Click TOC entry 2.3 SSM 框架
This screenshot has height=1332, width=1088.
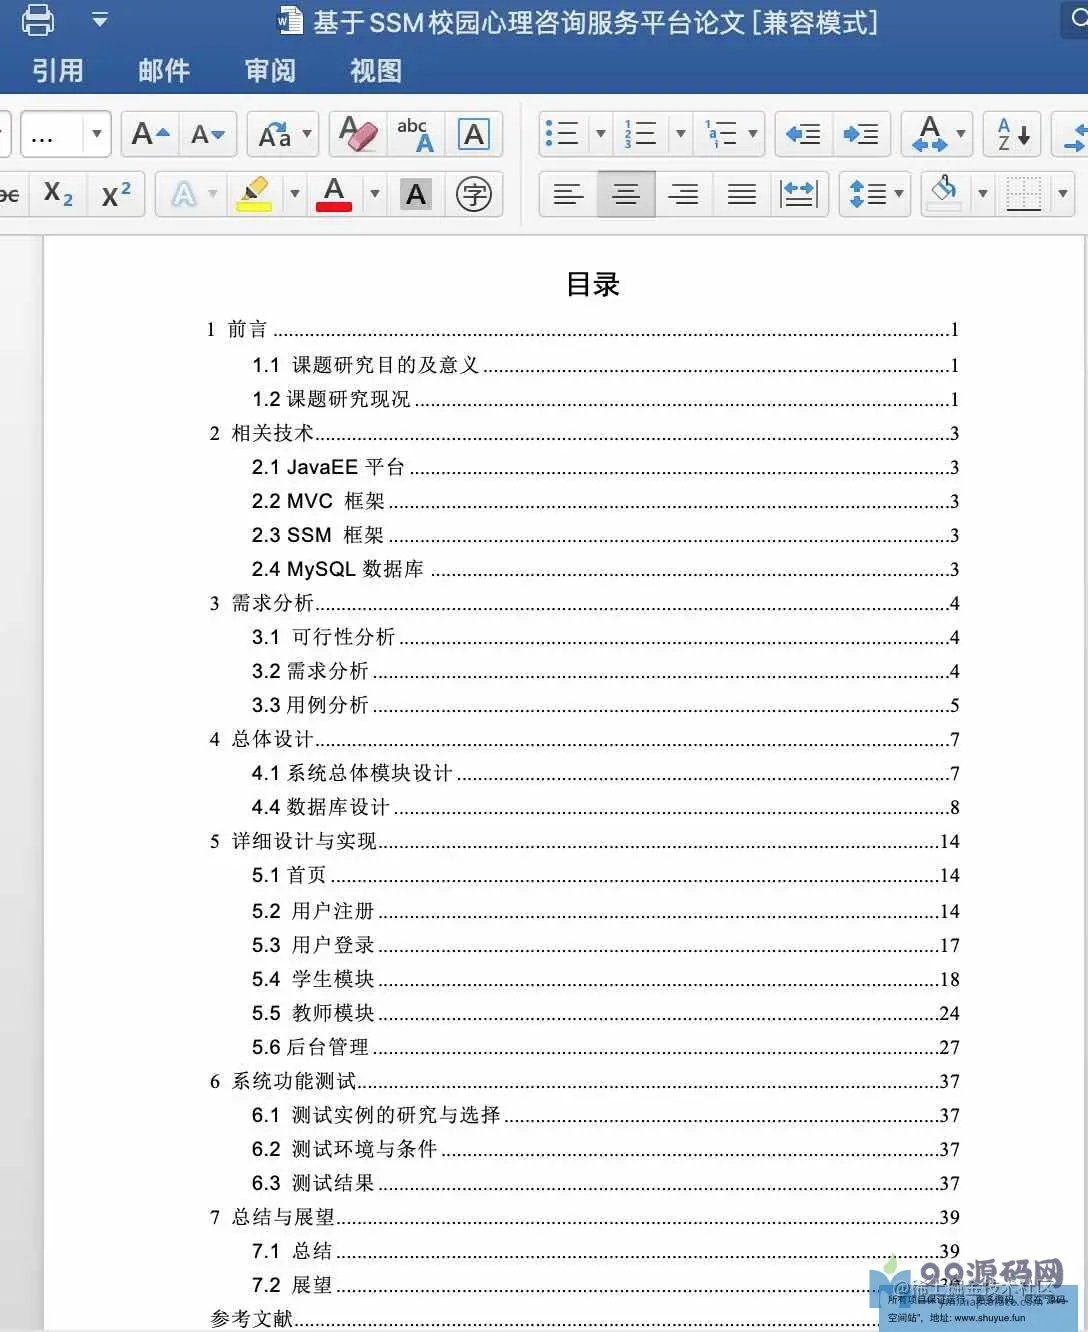[605, 535]
